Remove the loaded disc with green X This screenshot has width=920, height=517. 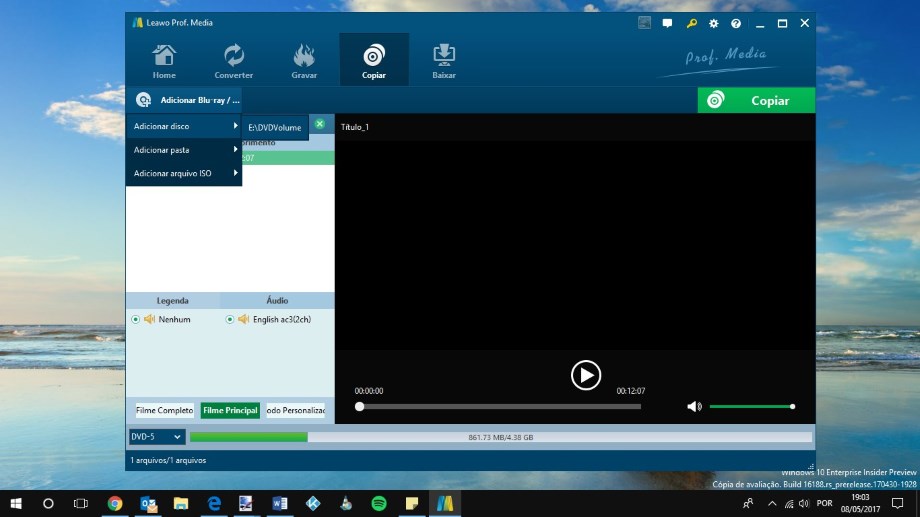coord(319,124)
